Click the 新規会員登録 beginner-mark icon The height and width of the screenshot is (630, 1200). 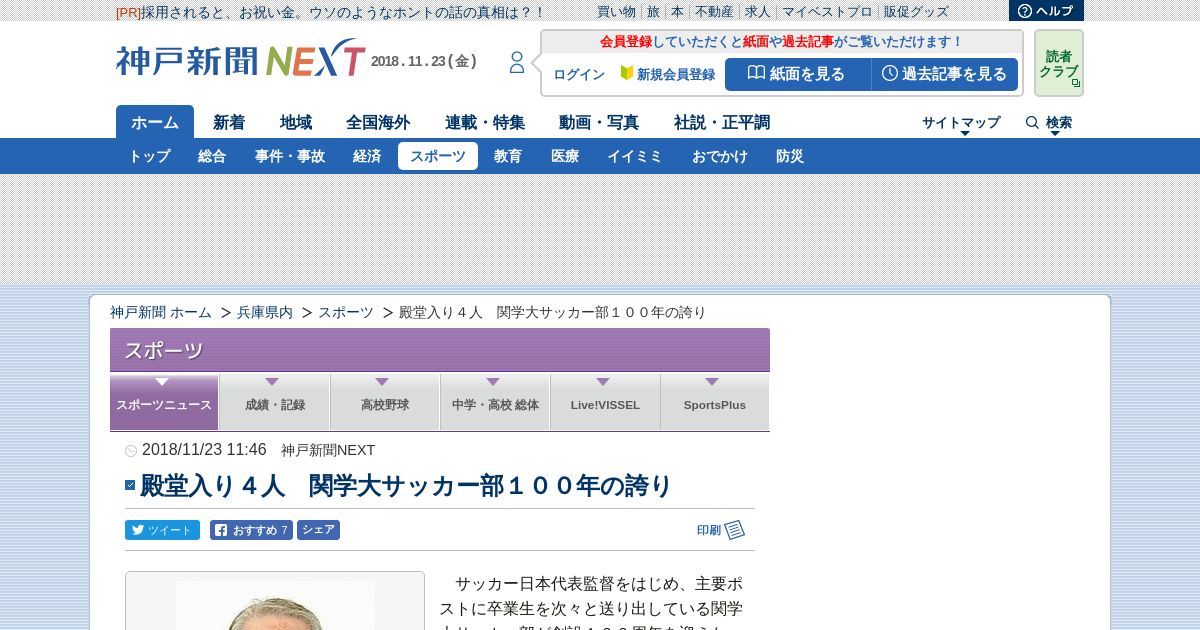pos(627,73)
